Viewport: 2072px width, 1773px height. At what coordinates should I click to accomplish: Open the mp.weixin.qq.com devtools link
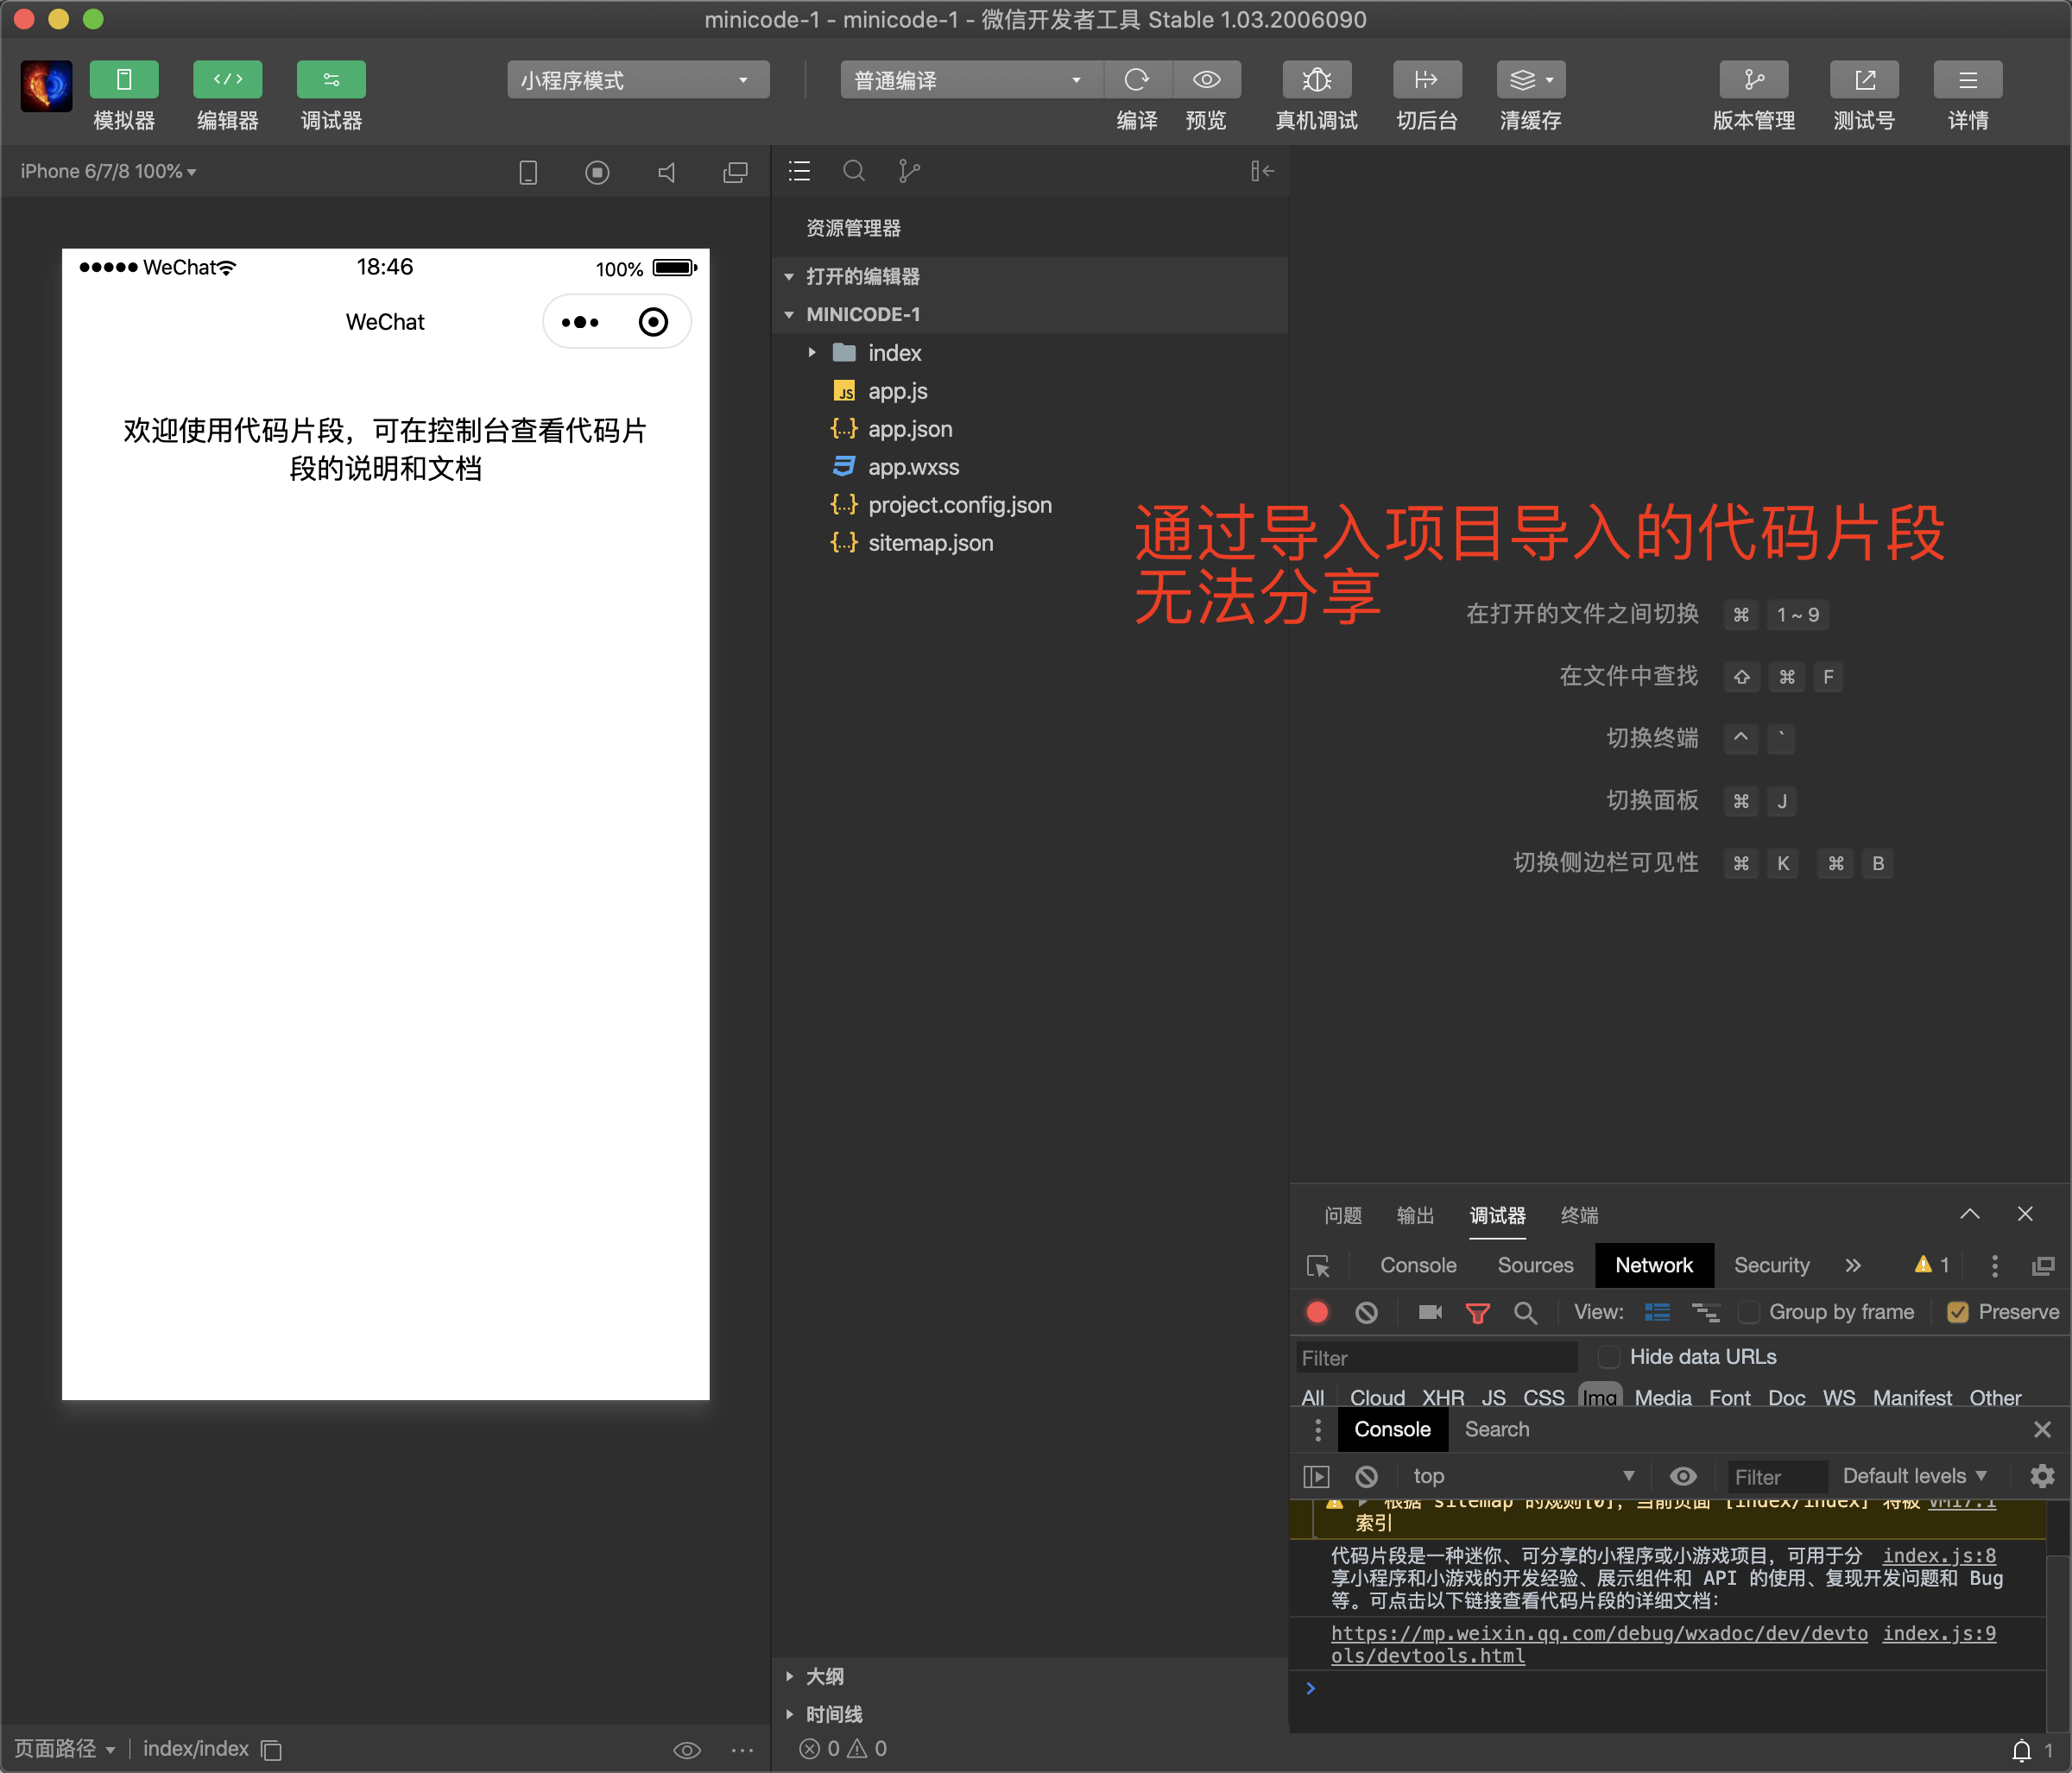click(1598, 1634)
